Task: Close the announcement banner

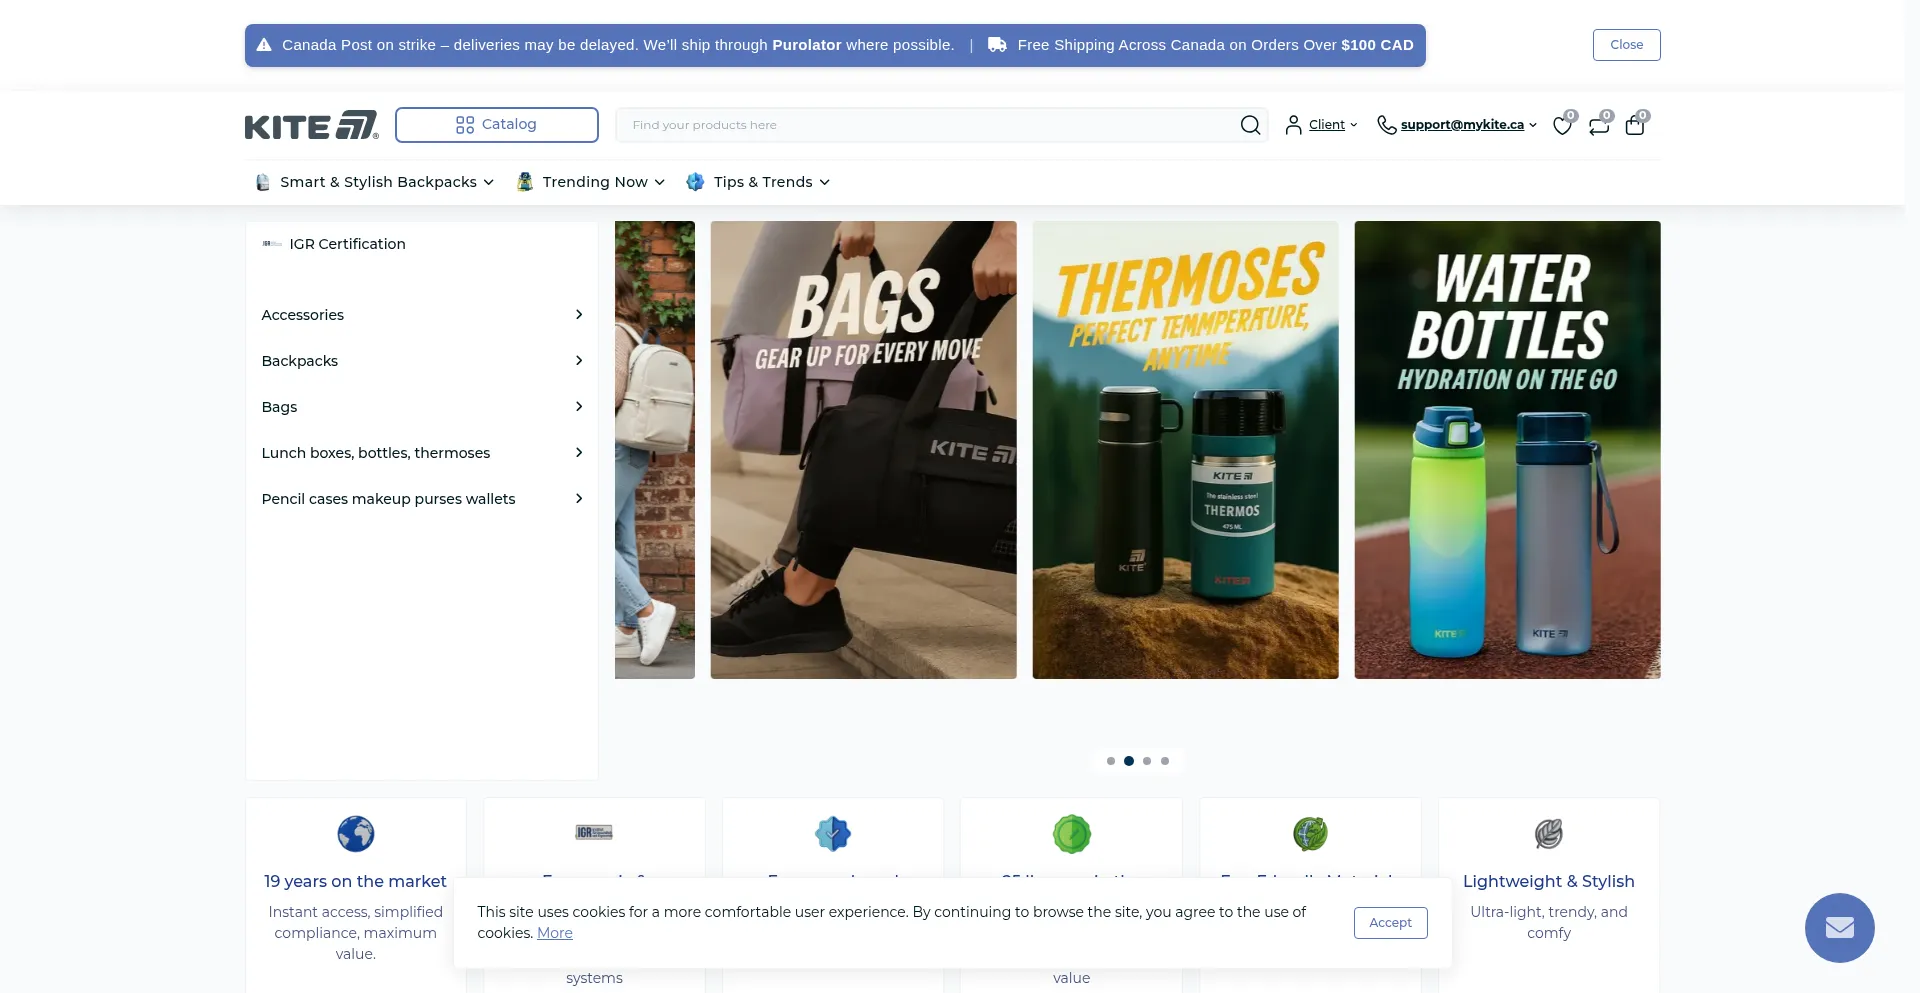Action: point(1626,45)
